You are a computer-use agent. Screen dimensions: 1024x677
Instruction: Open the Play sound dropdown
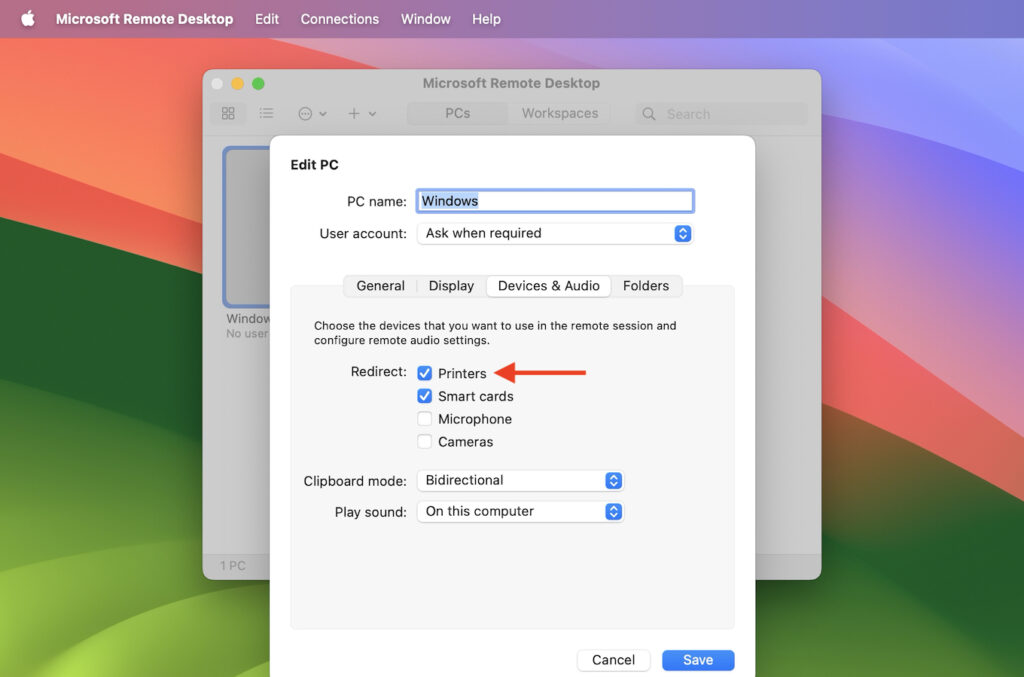pyautogui.click(x=614, y=511)
